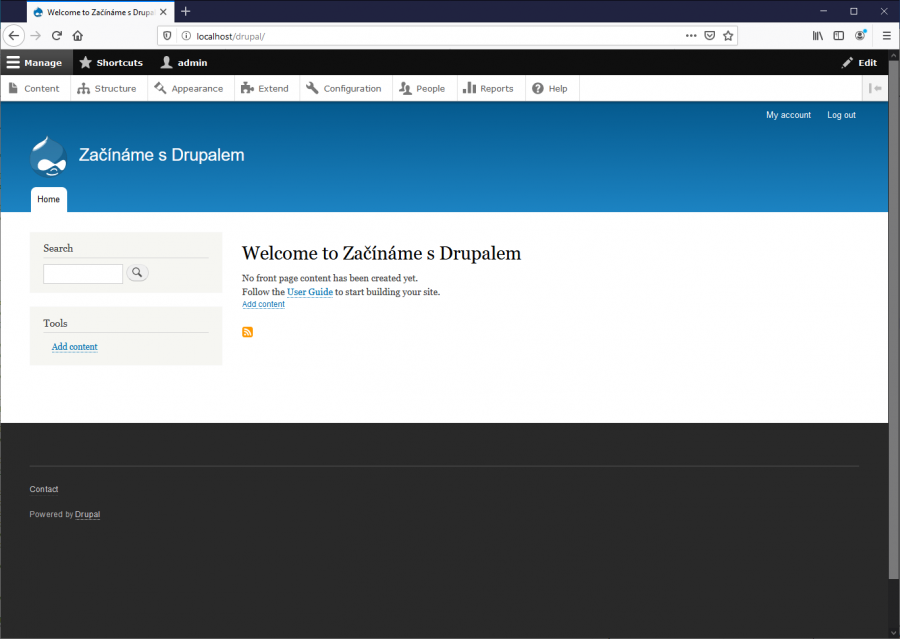Open a new browser tab
This screenshot has height=639, width=900.
pyautogui.click(x=185, y=11)
